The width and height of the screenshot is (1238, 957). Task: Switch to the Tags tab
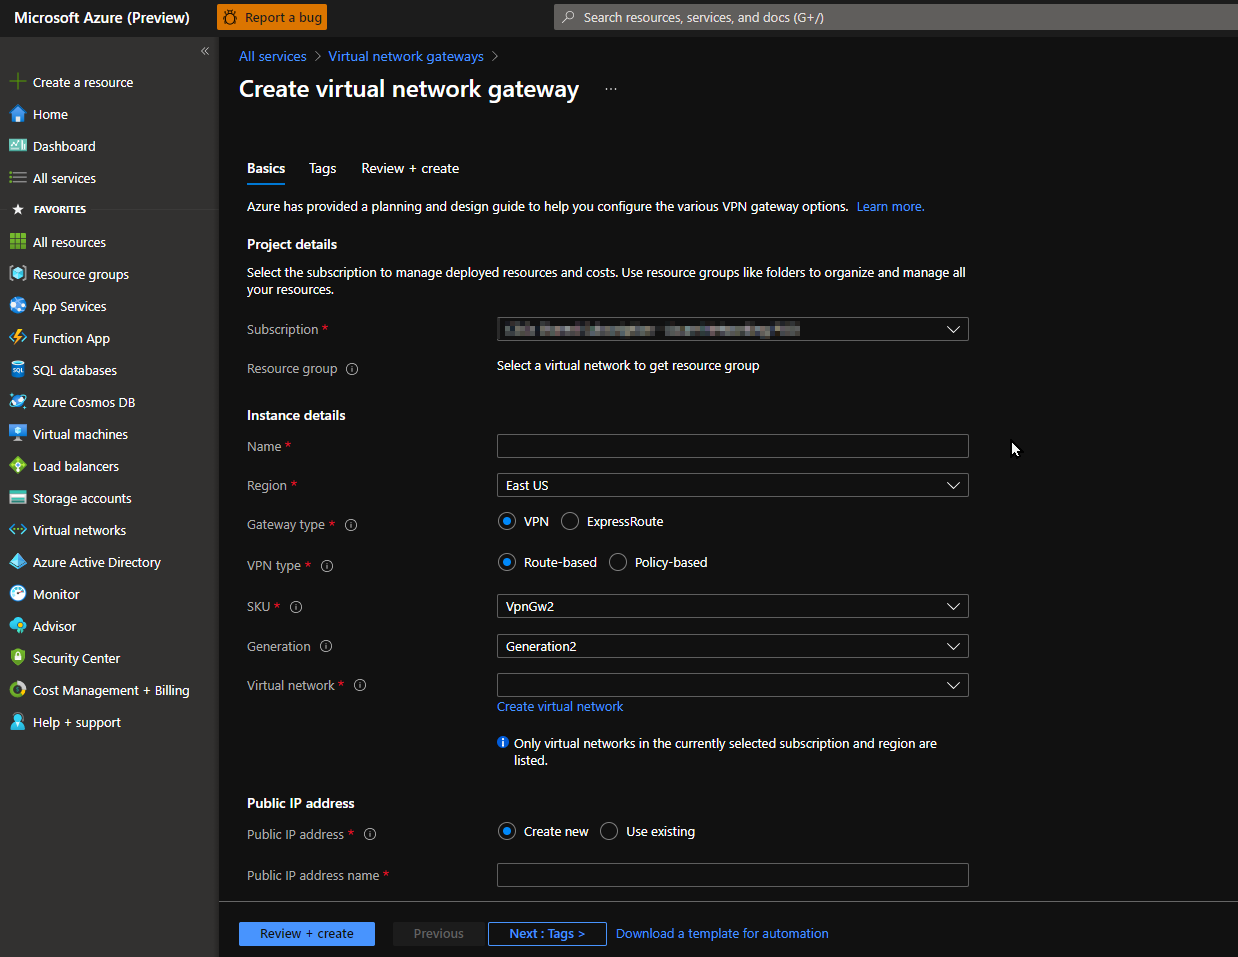[322, 168]
